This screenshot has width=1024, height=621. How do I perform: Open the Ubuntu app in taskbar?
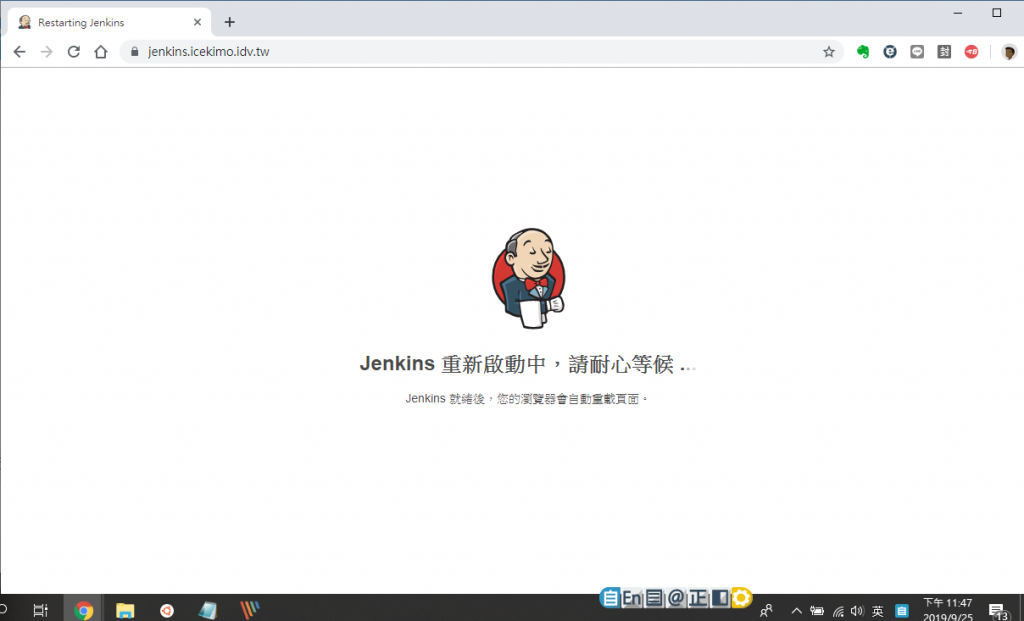click(167, 611)
